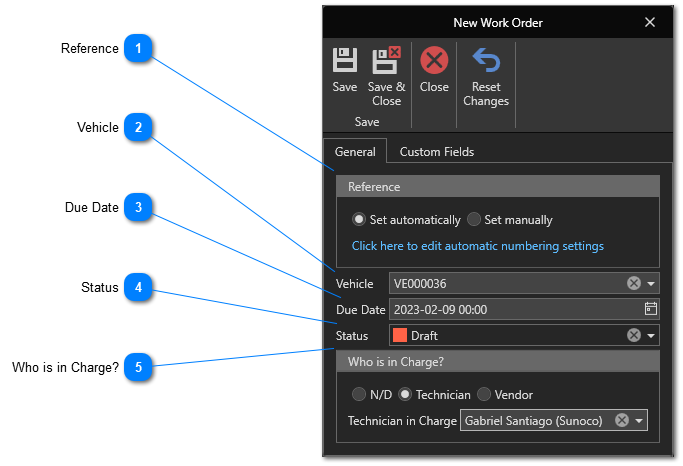Viewport: 683px width, 466px height.
Task: Click inside the Due Date input field
Action: click(510, 309)
